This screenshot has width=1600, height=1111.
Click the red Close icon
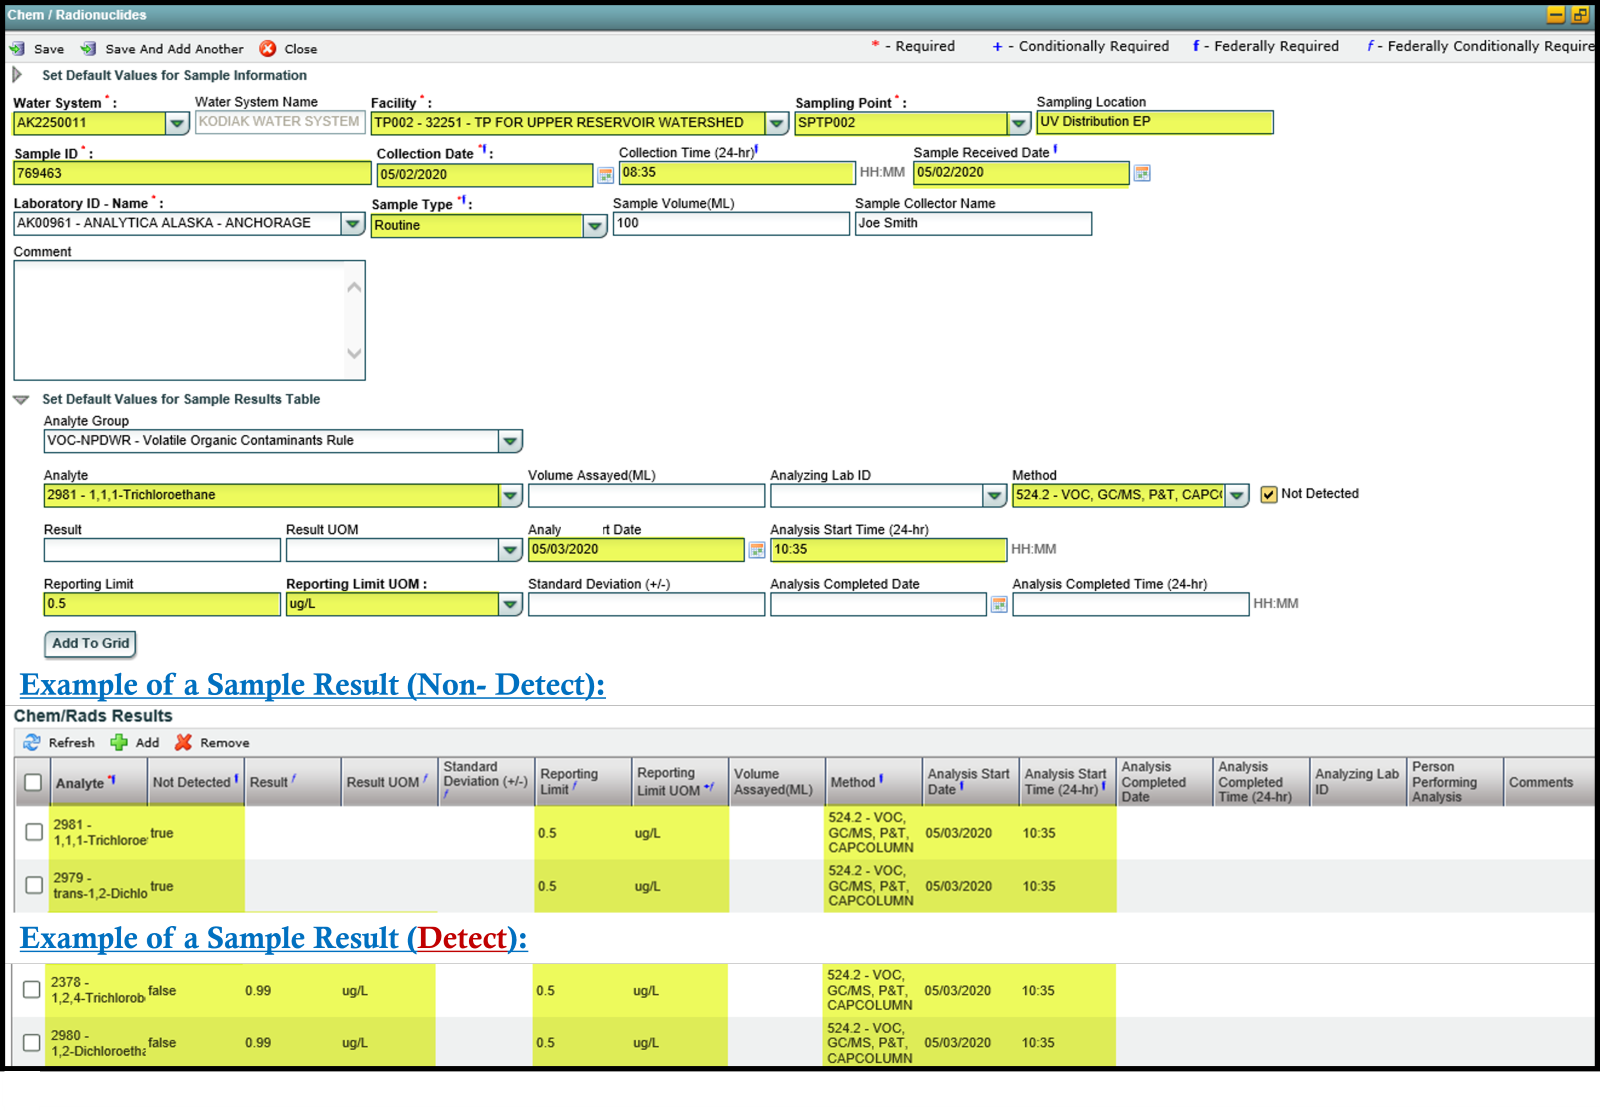pos(268,49)
